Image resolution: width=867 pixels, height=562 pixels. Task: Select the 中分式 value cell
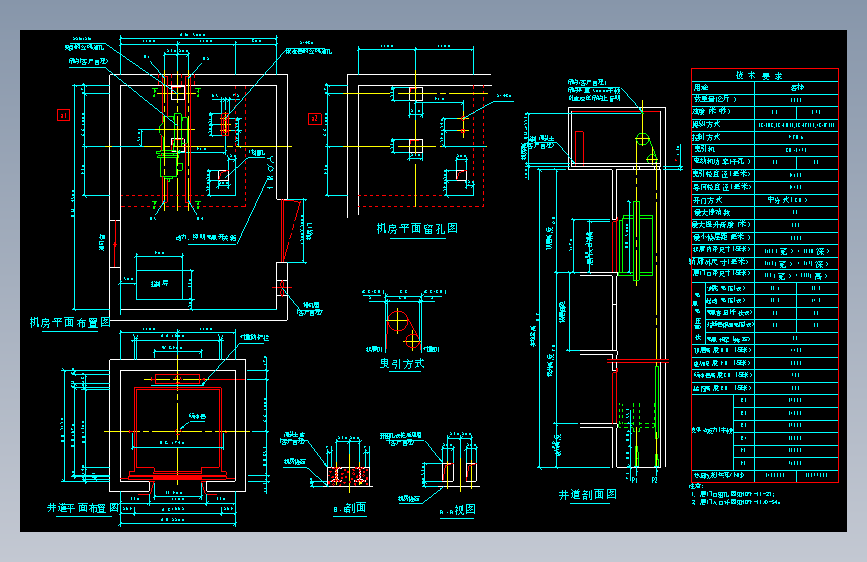tap(787, 200)
